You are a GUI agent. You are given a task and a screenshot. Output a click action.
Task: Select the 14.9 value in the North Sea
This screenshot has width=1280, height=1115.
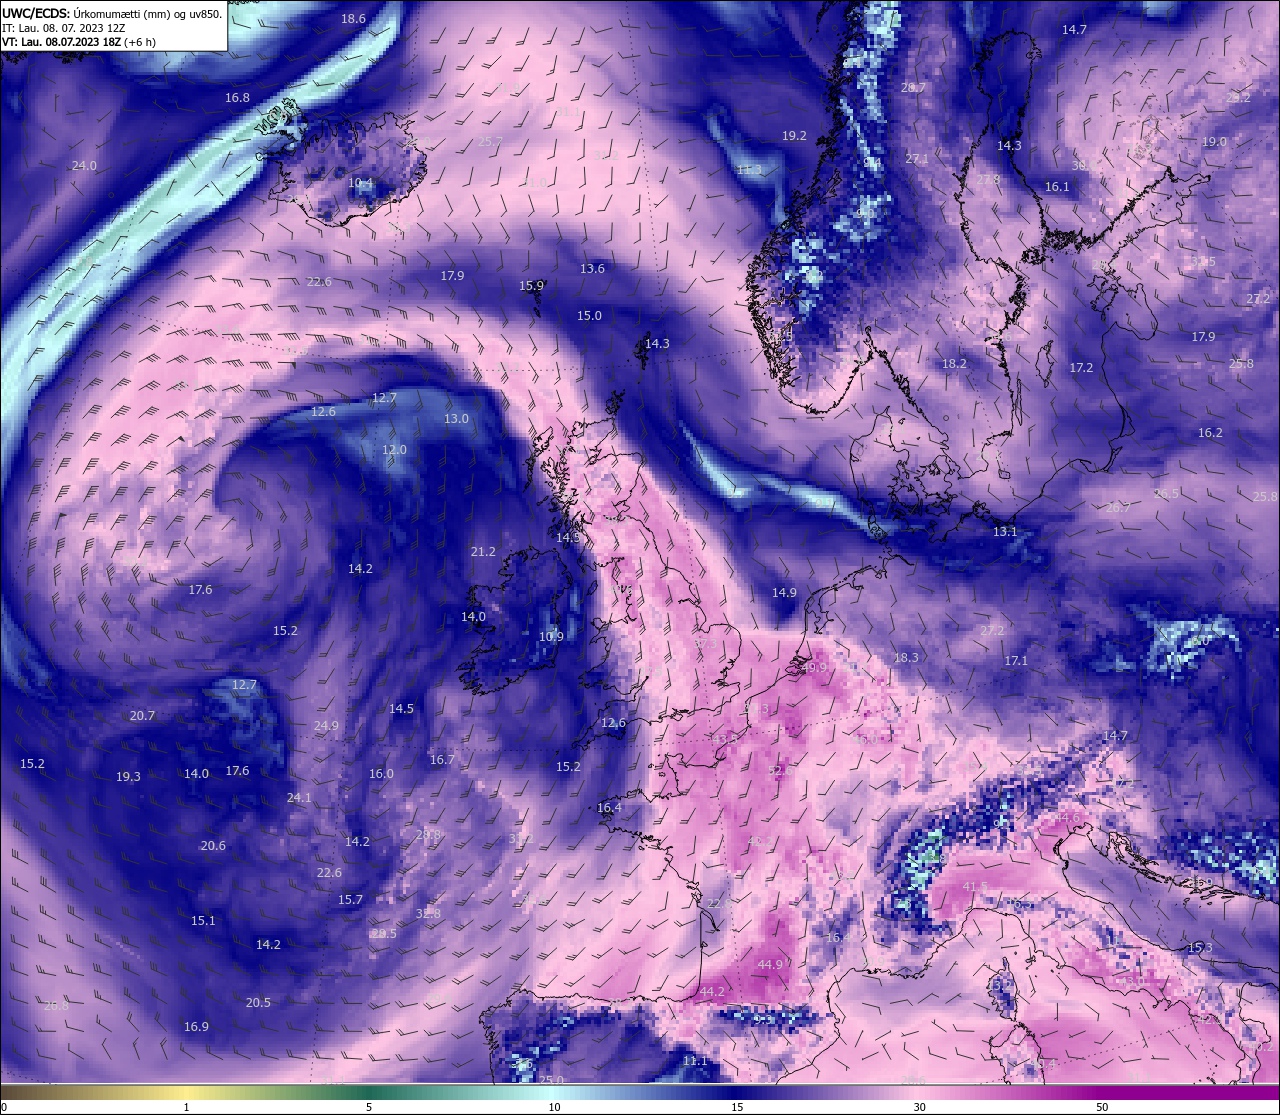[784, 593]
